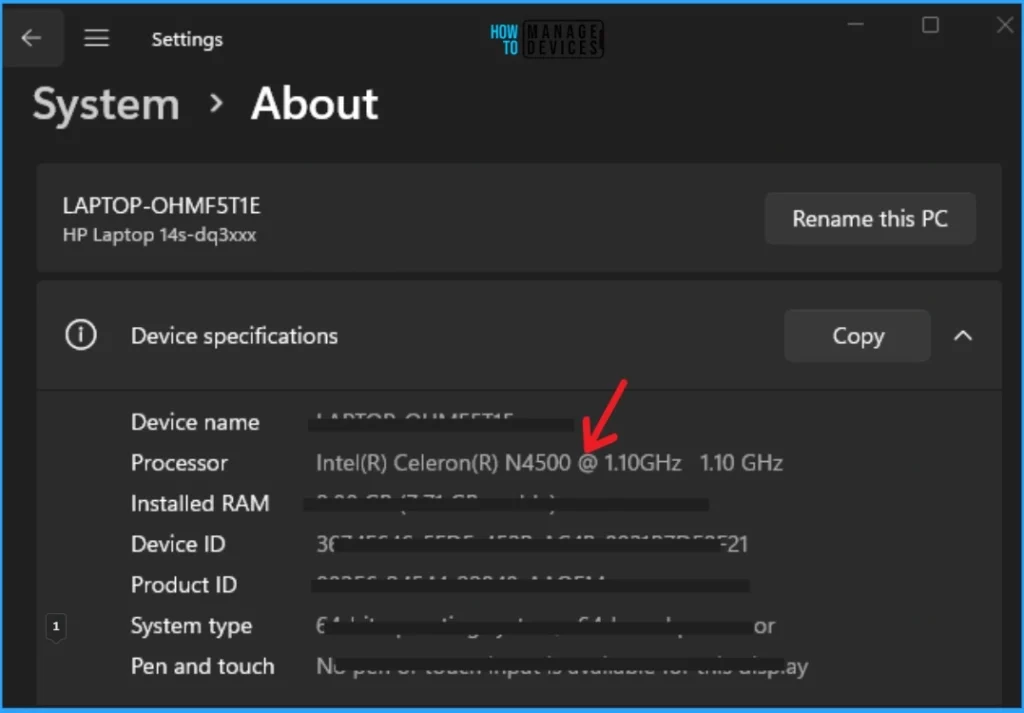Maximize the Settings window
This screenshot has width=1024, height=713.
pos(930,25)
